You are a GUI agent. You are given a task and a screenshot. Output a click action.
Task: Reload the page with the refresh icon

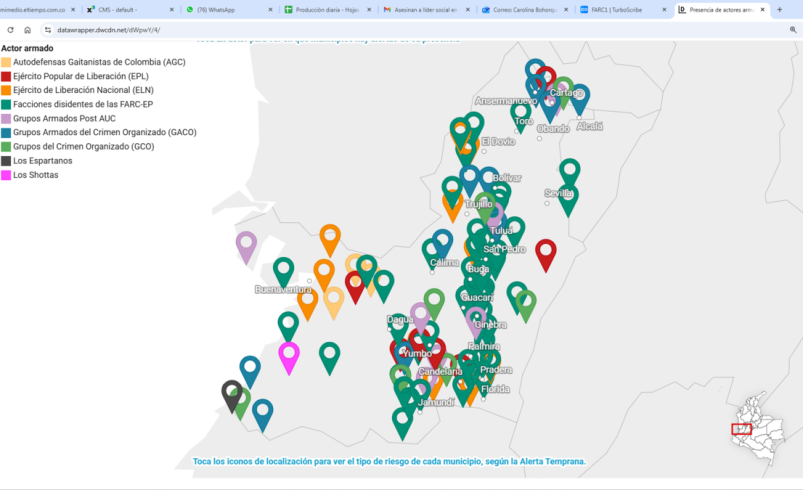pos(11,30)
